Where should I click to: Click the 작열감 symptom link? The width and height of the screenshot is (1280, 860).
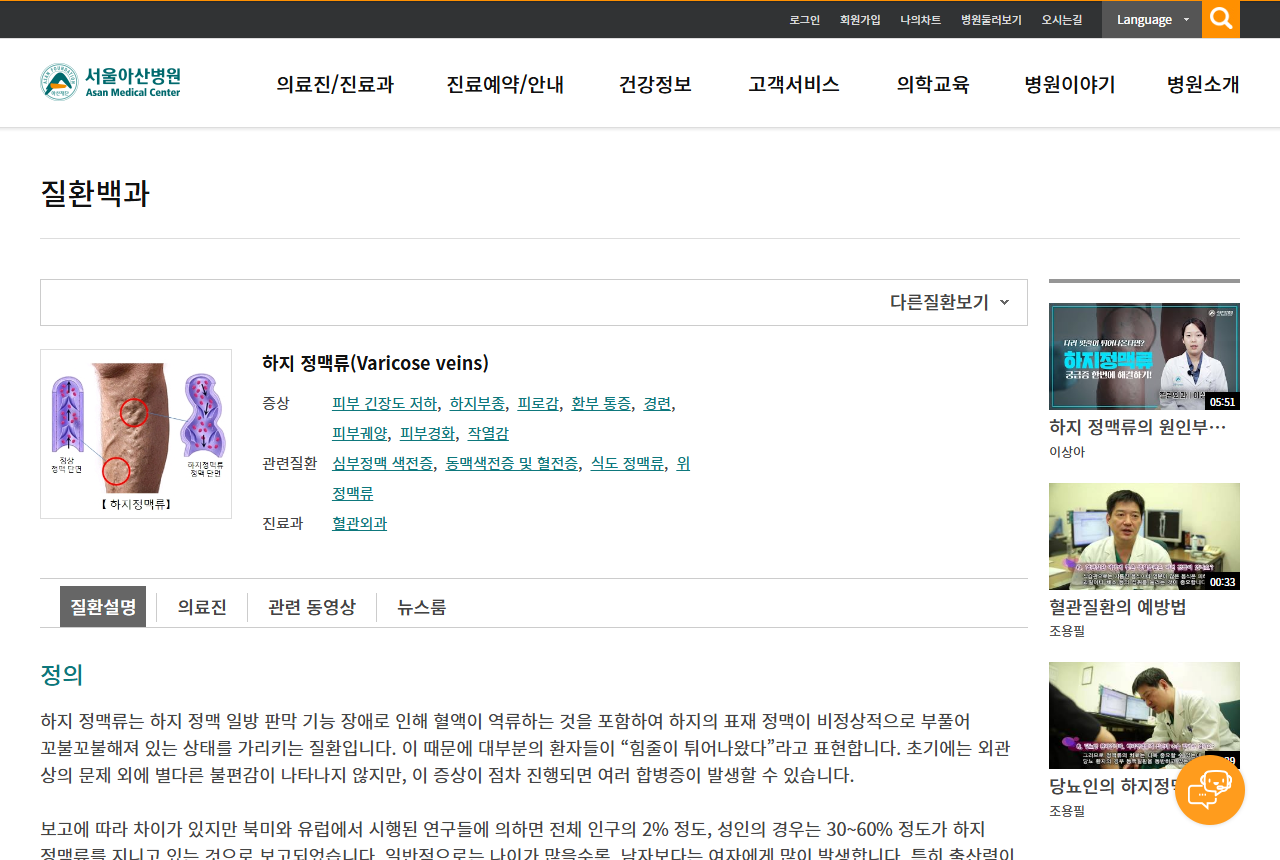488,434
